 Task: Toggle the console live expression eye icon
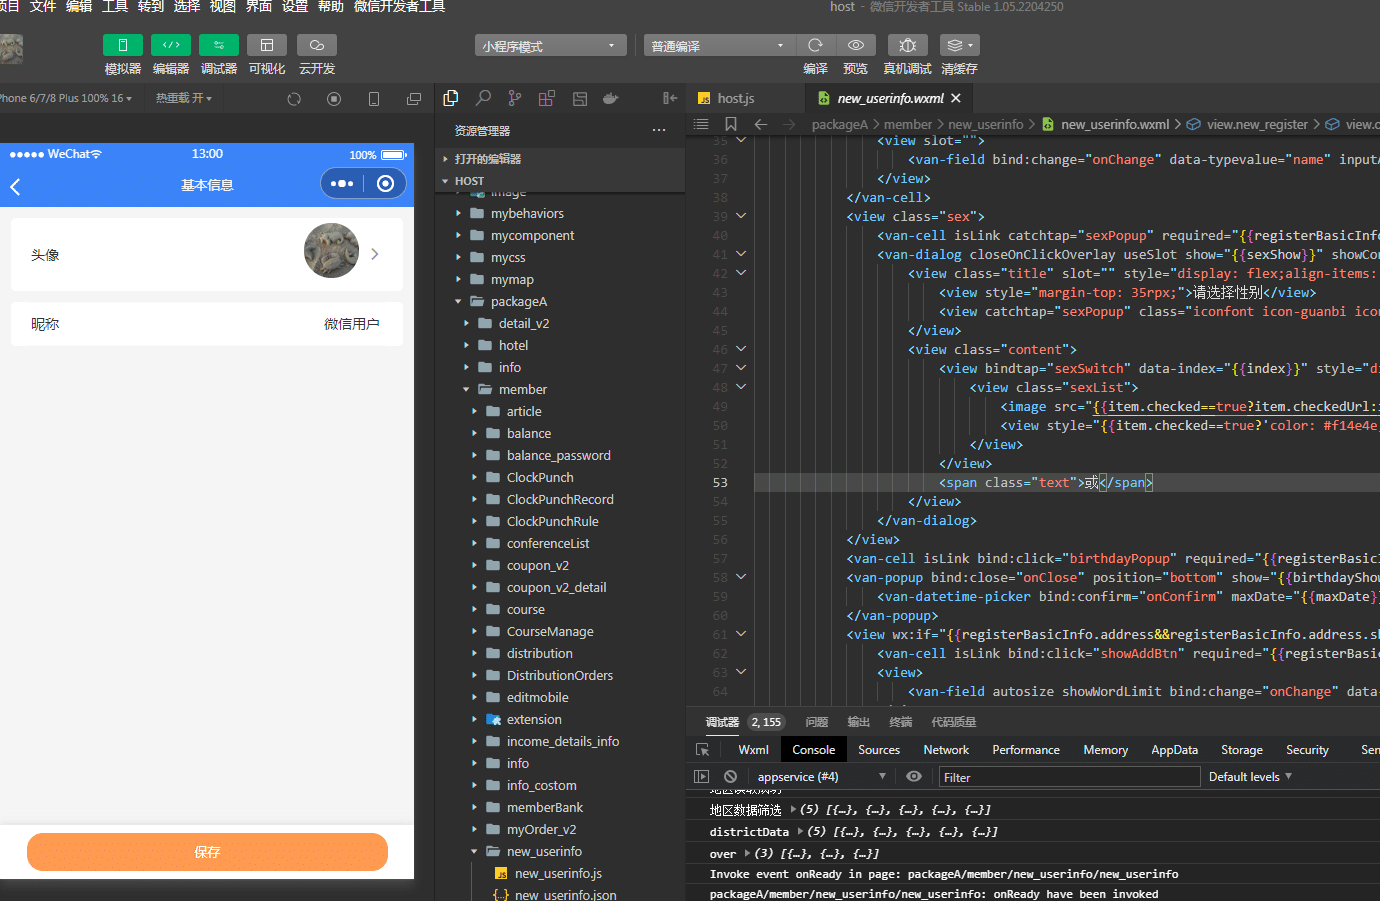[x=914, y=777]
